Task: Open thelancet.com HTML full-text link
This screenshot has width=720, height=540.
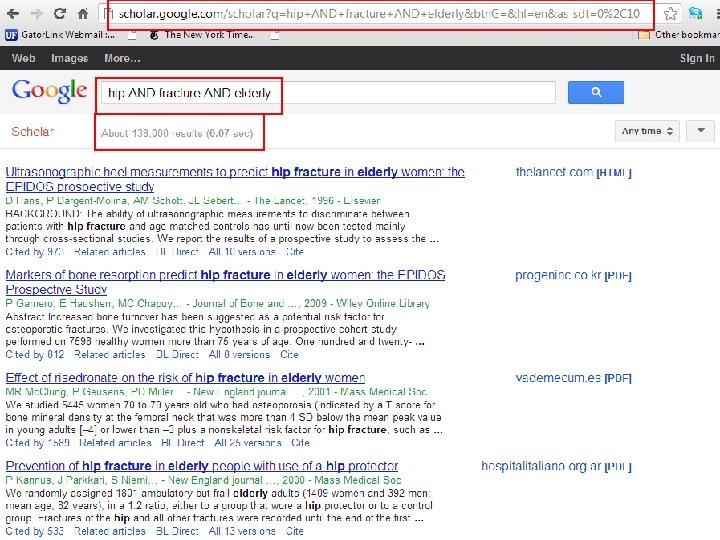Action: click(574, 172)
